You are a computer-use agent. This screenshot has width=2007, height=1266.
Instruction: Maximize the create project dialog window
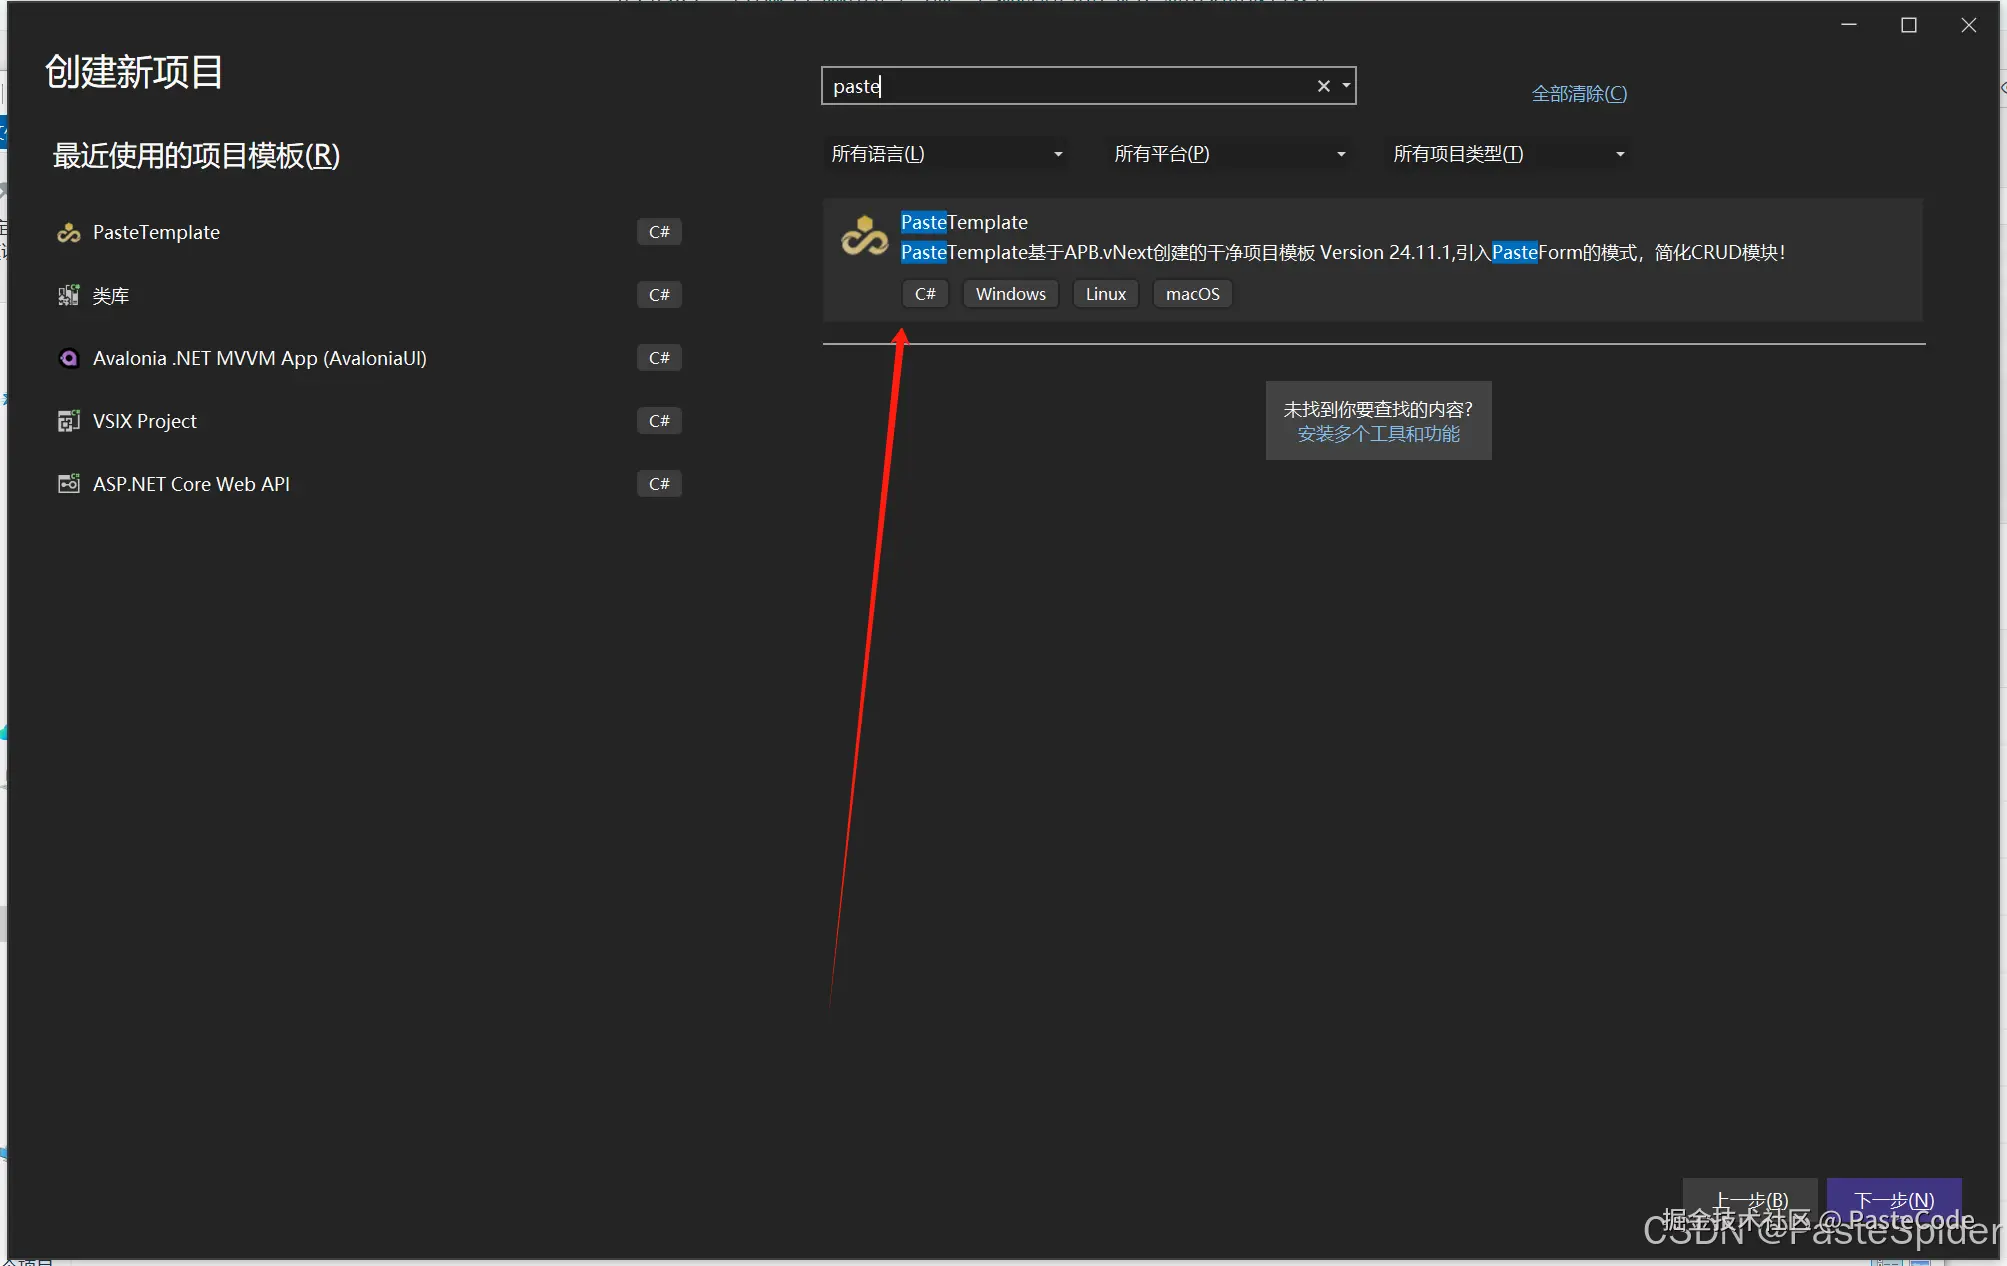click(1908, 26)
